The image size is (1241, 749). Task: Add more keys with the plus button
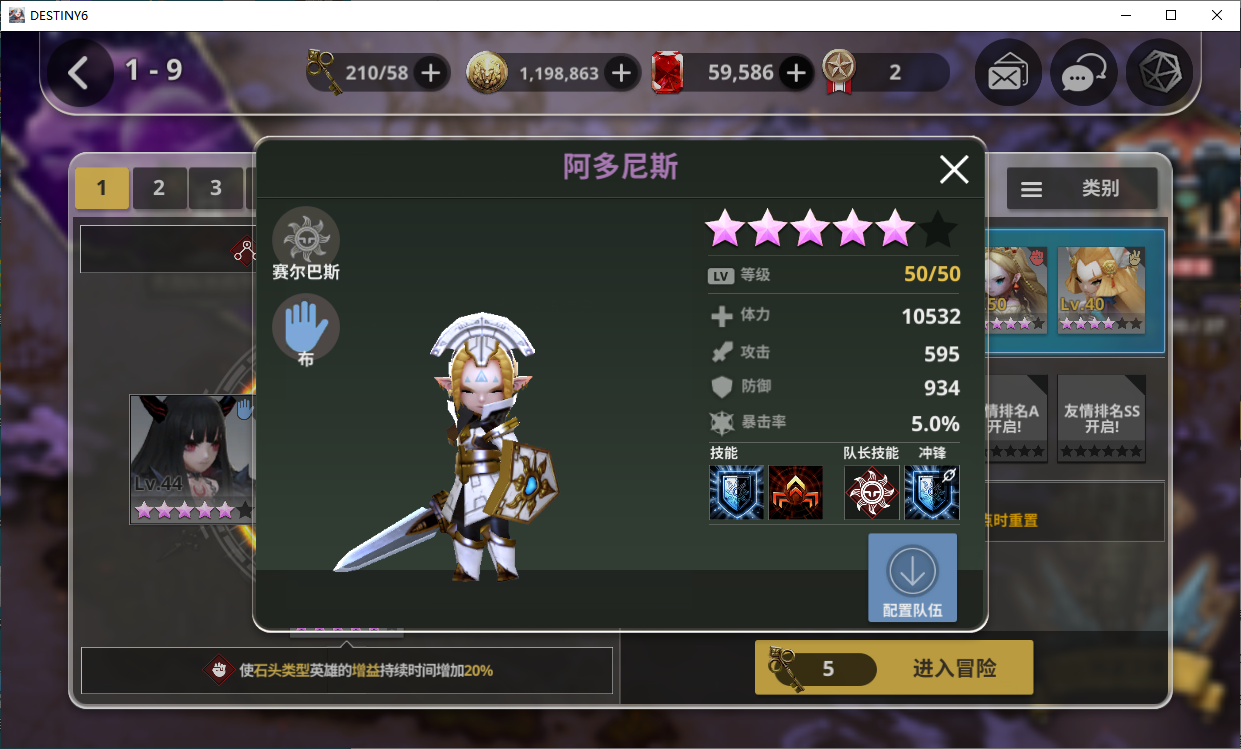coord(431,73)
